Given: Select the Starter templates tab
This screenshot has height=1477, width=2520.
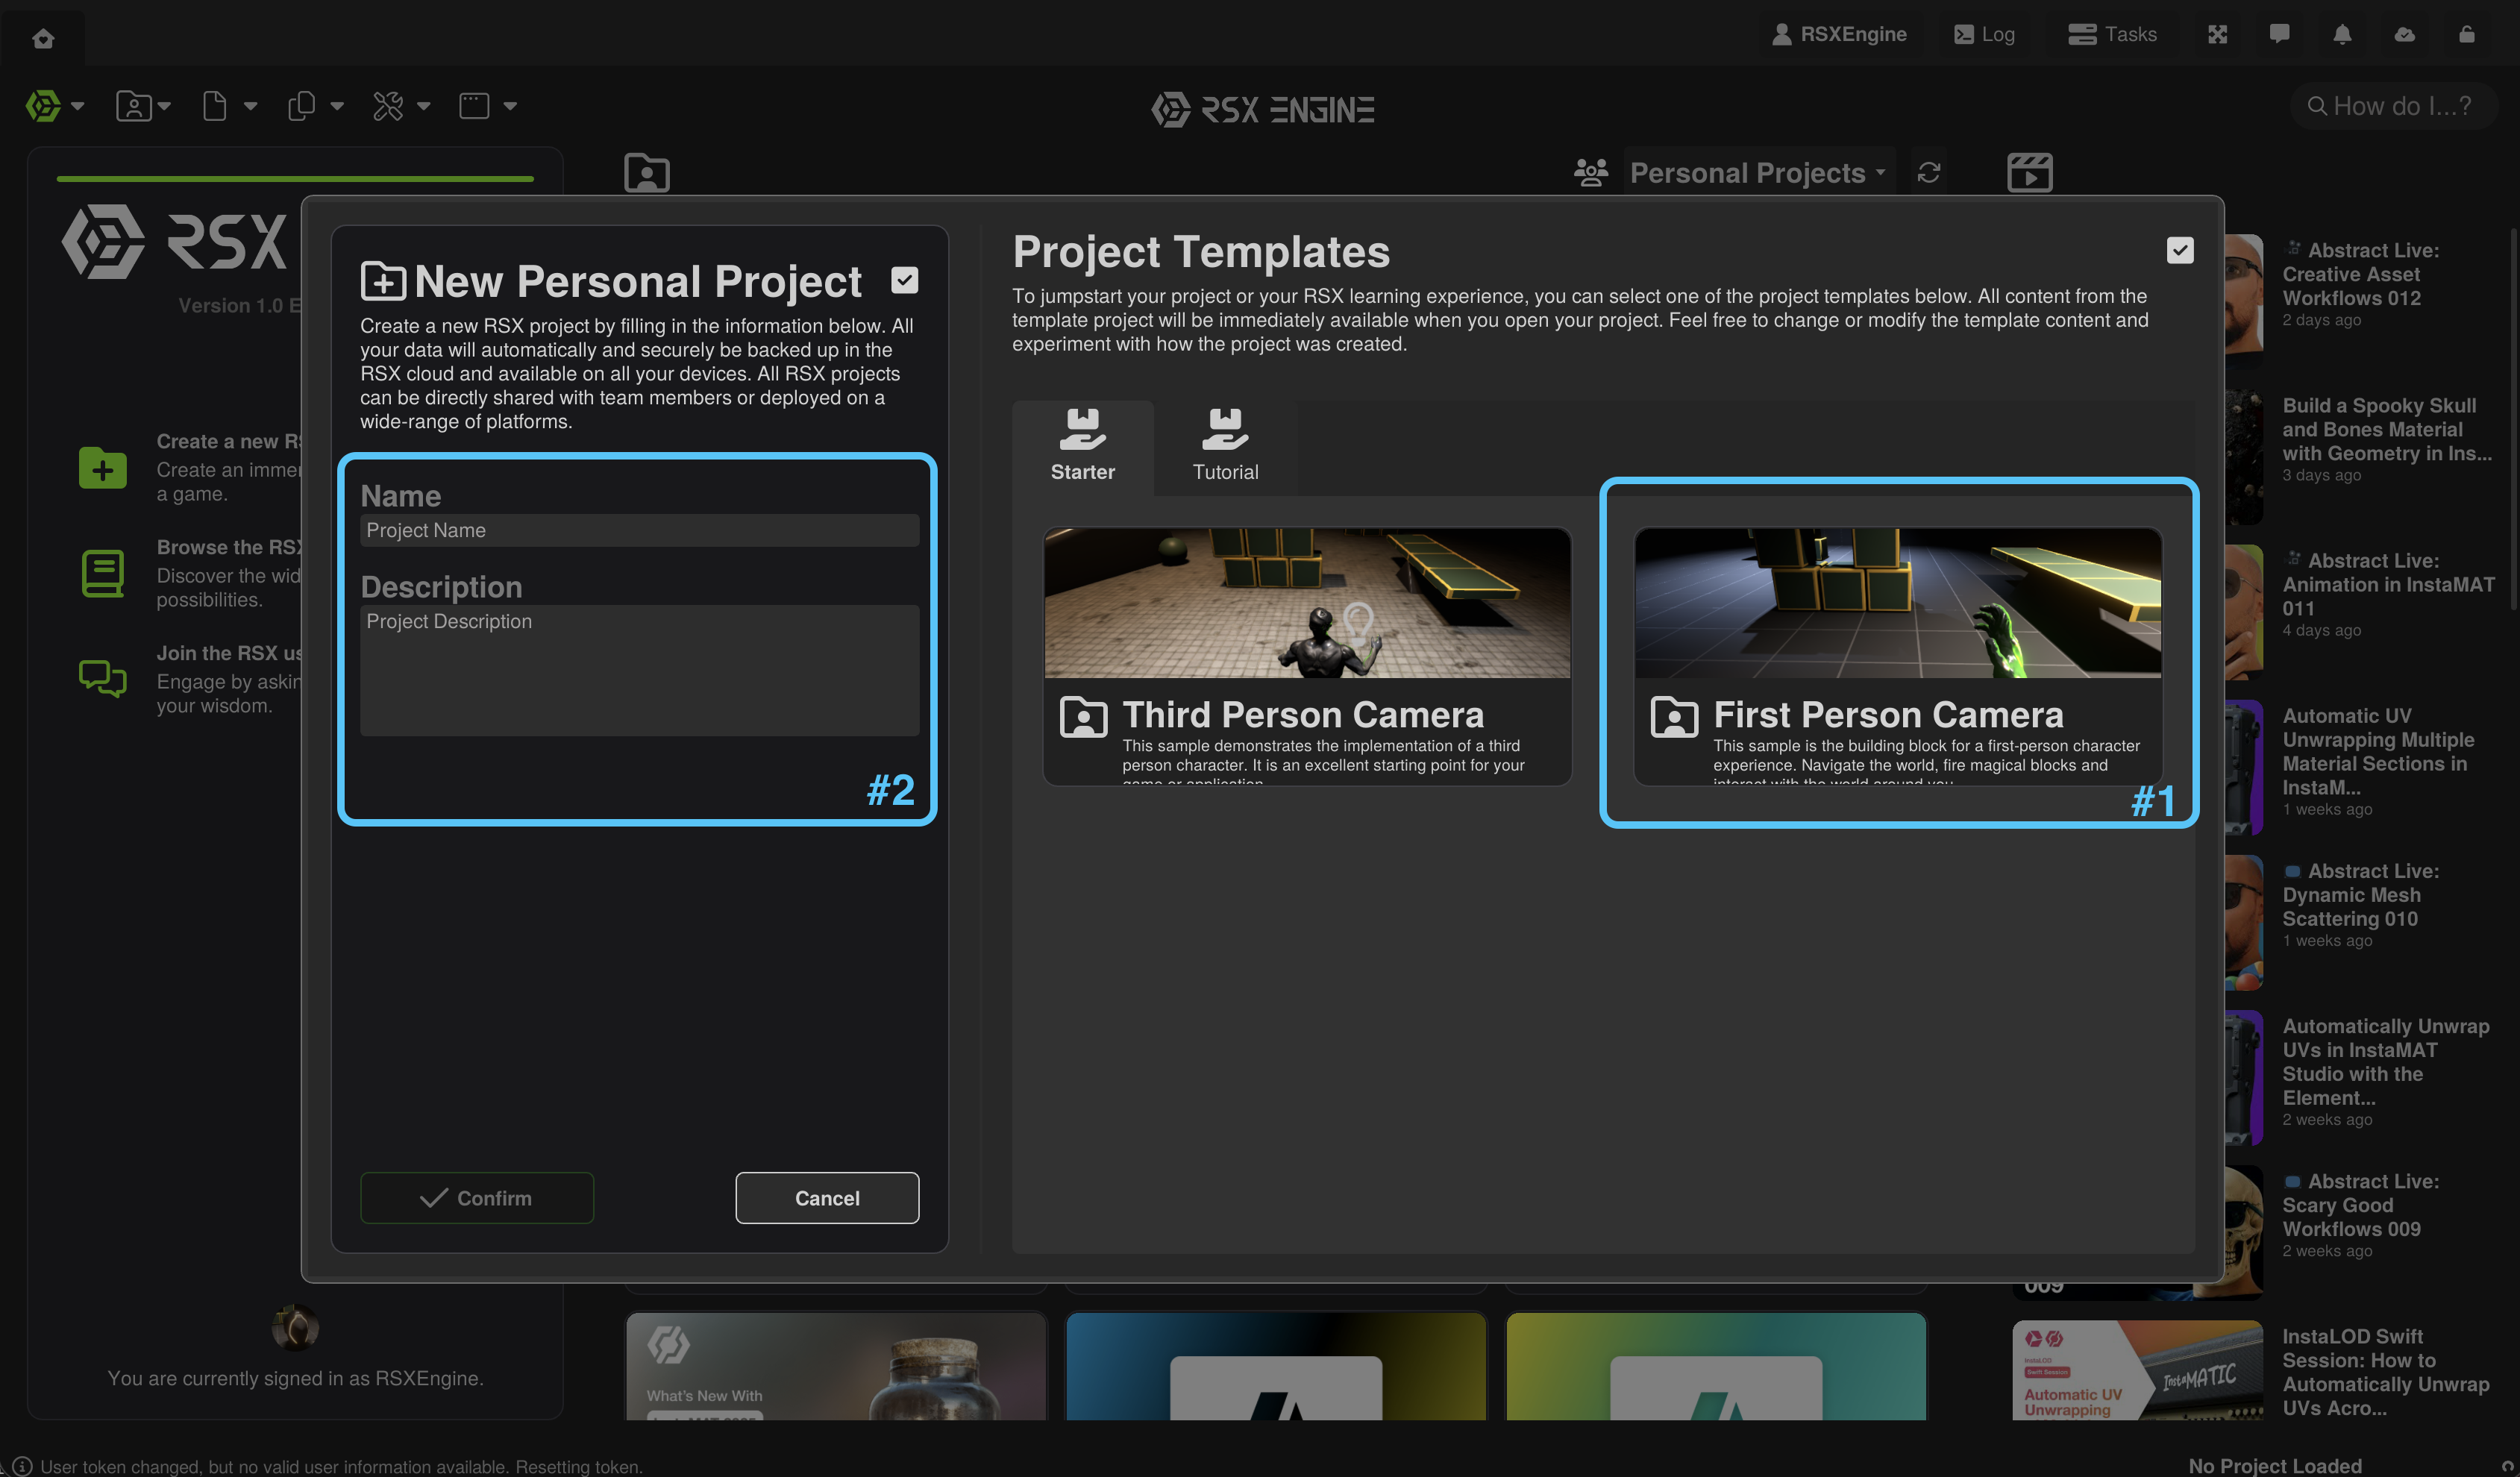Looking at the screenshot, I should (1082, 447).
